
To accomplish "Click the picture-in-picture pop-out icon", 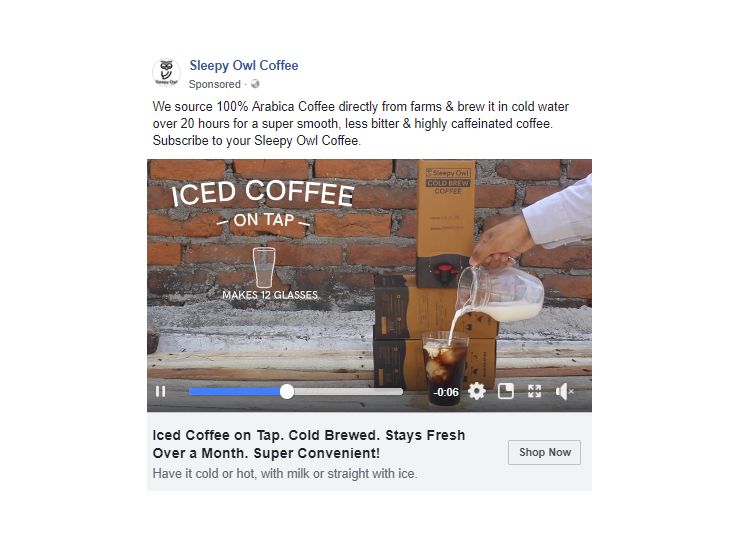I will tap(505, 391).
